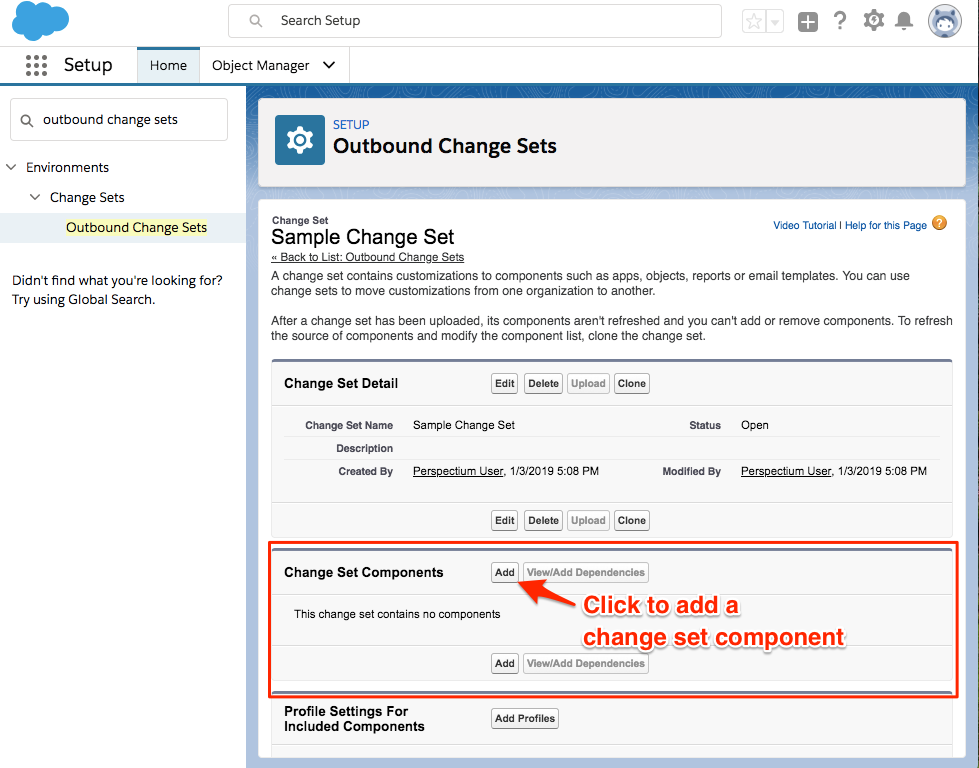This screenshot has height=768, width=979.
Task: Open the Object Manager tab
Action: 260,66
